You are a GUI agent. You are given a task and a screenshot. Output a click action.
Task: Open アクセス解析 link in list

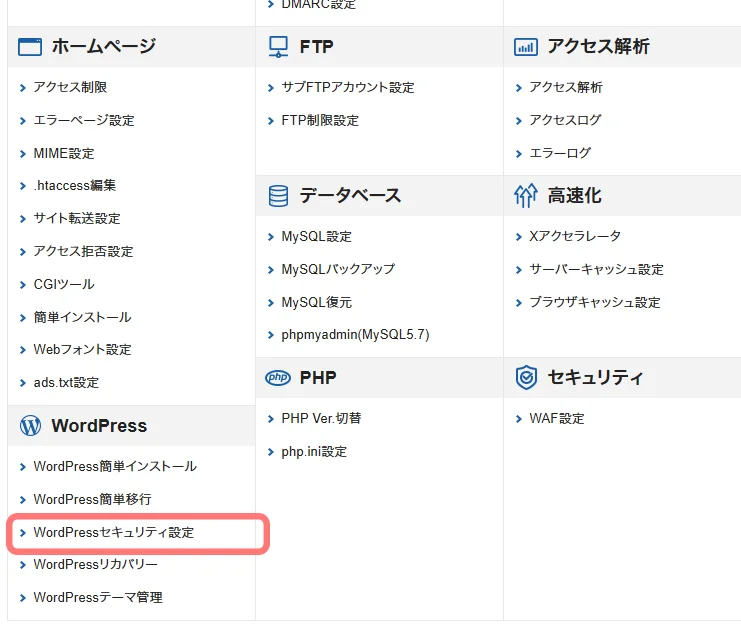coord(566,87)
